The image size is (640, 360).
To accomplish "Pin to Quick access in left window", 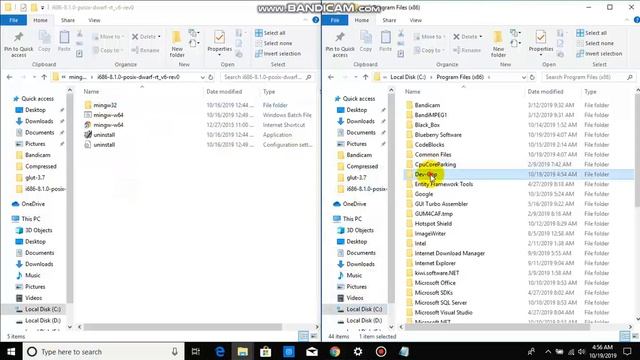I will pos(18,44).
